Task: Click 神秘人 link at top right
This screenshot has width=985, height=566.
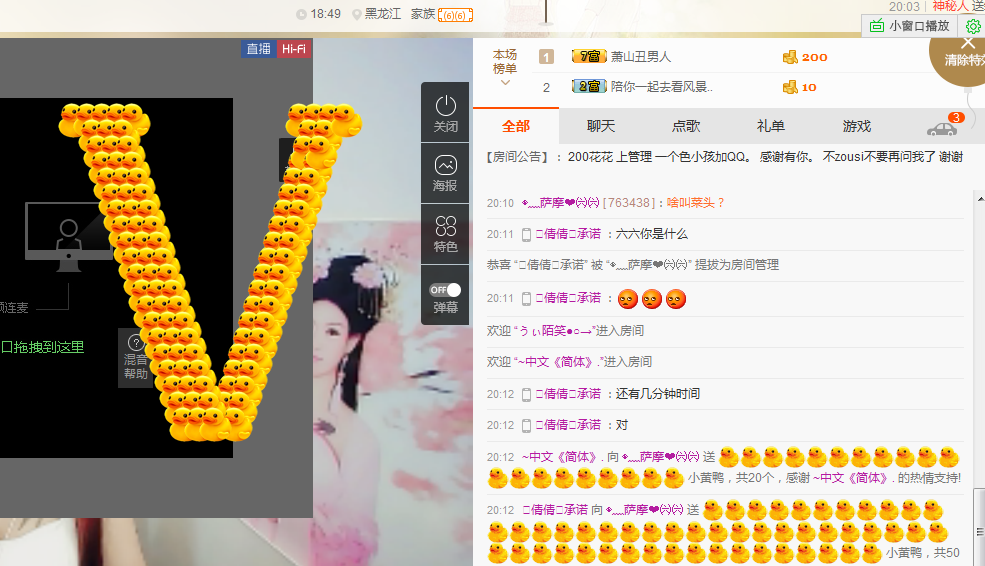Action: 950,6
